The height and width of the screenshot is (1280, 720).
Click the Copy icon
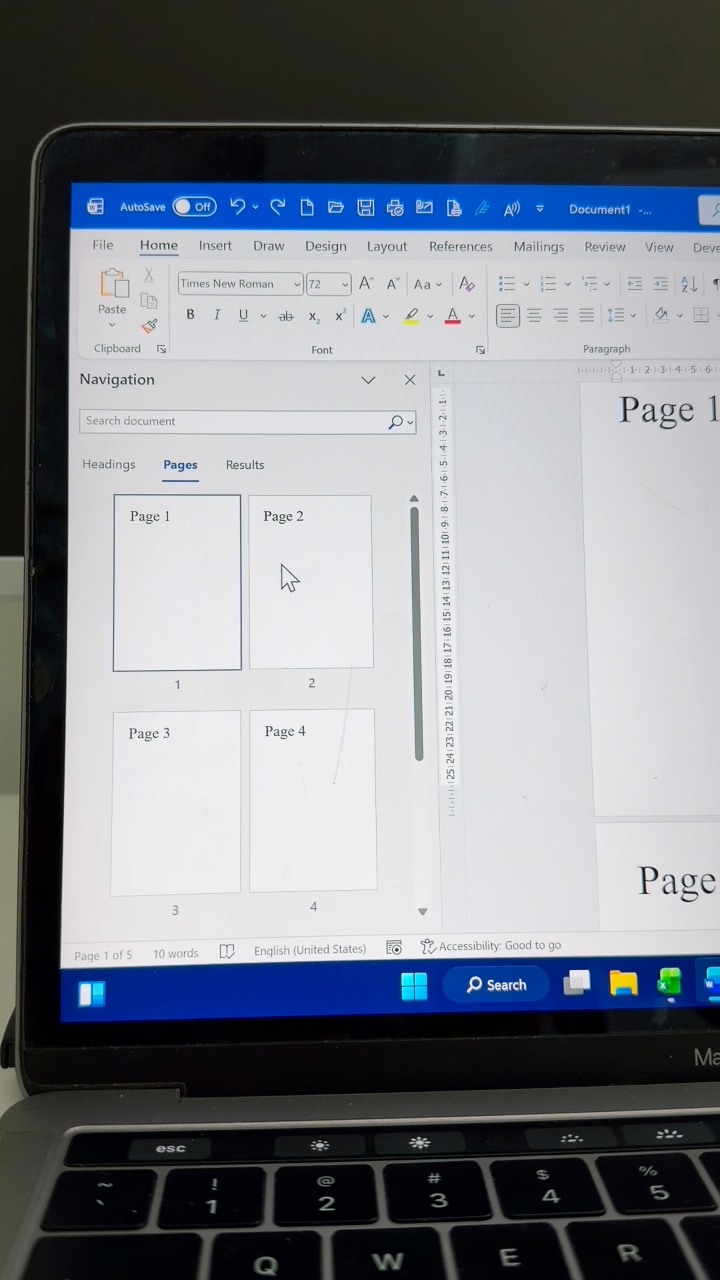(149, 301)
